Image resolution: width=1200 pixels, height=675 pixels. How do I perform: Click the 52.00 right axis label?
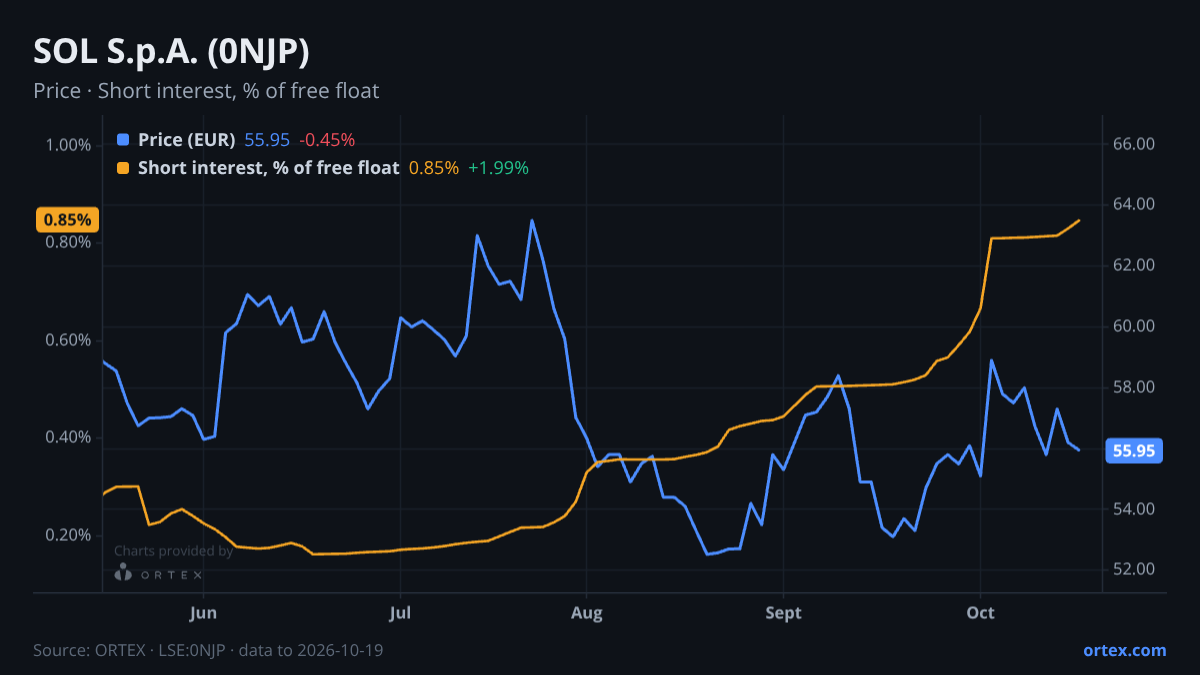1134,570
